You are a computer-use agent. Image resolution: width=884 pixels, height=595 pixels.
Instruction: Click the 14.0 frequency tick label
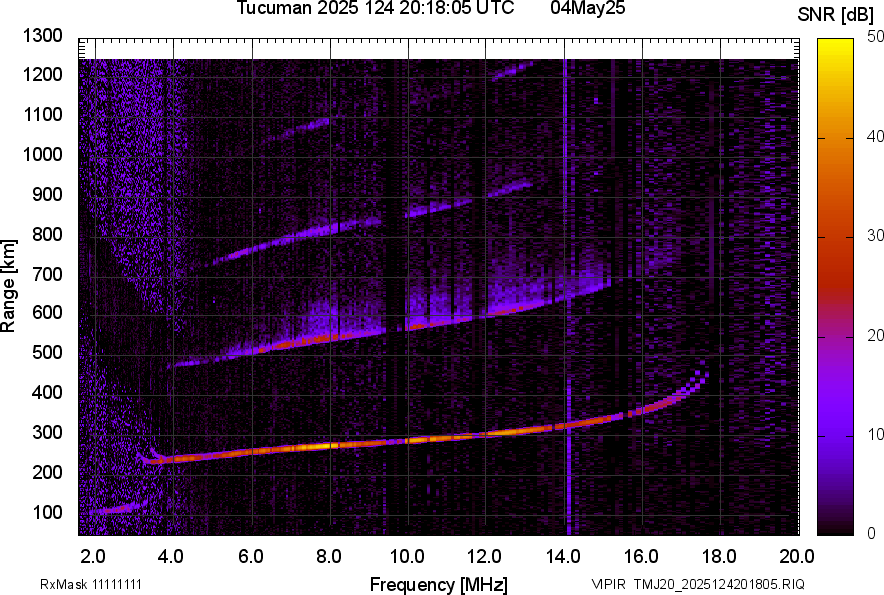click(x=563, y=557)
